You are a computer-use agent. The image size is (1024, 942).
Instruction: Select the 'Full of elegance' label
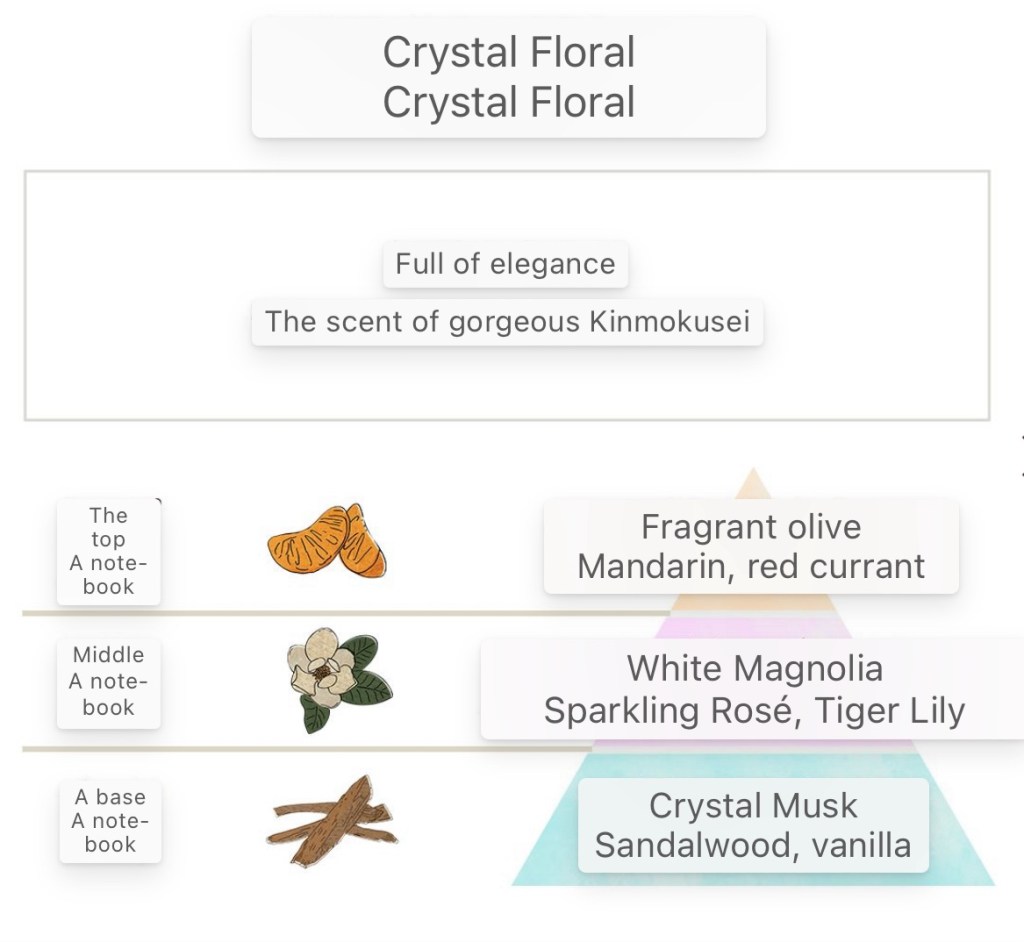[x=505, y=264]
